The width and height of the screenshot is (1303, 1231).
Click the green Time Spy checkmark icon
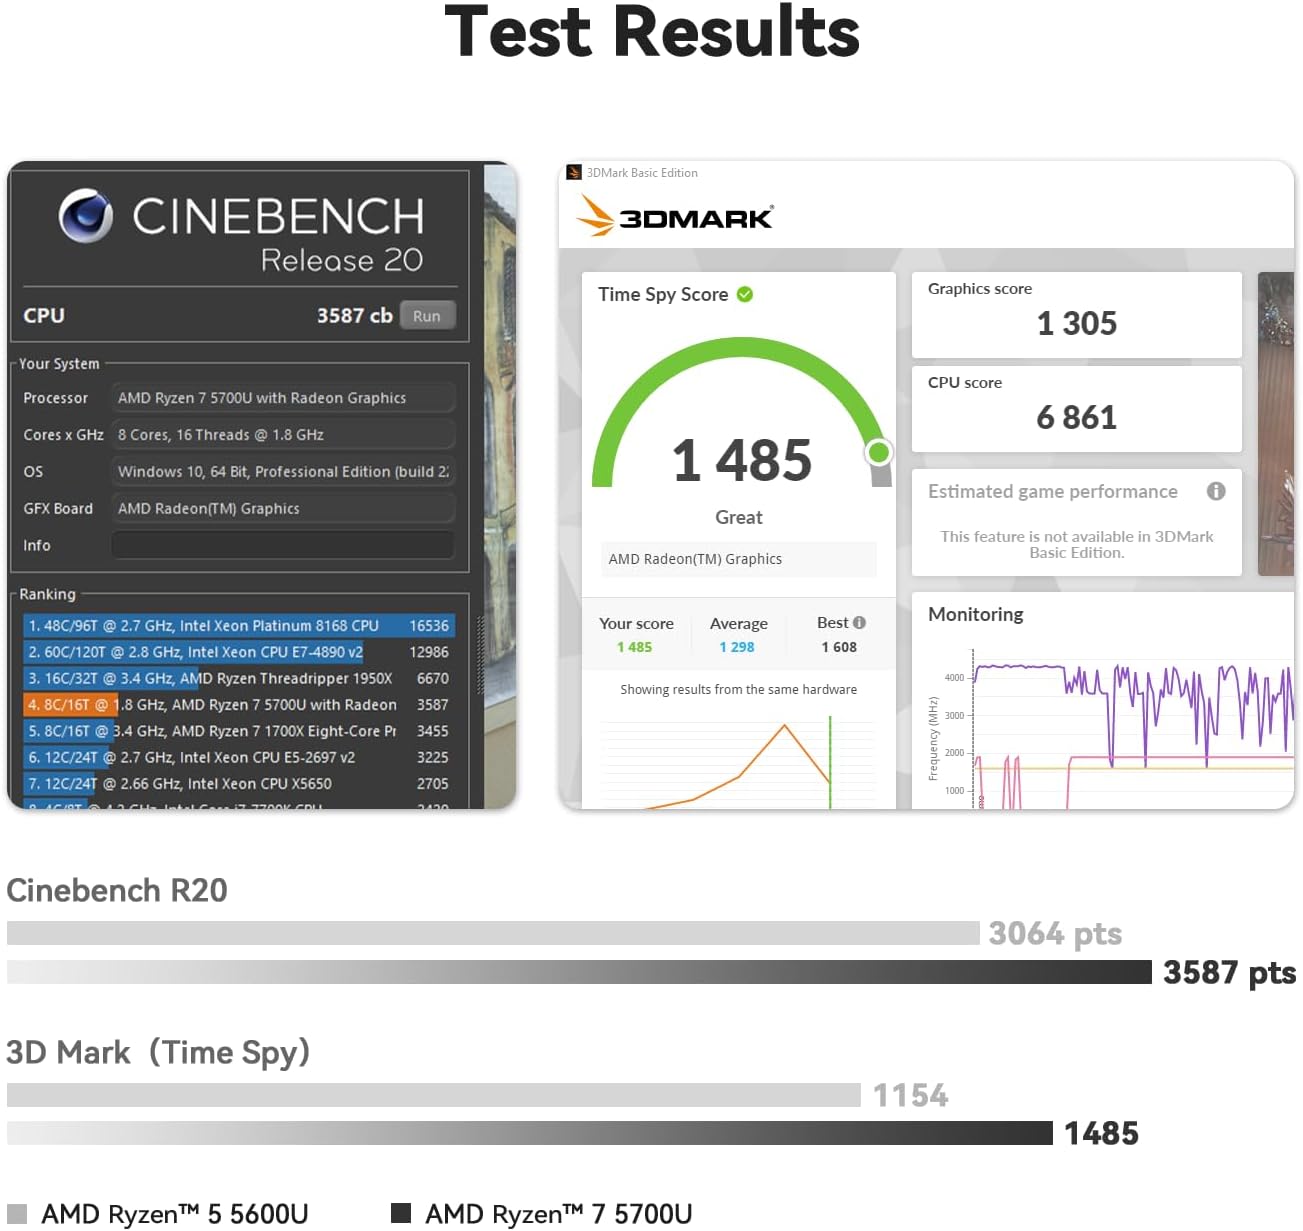[745, 294]
